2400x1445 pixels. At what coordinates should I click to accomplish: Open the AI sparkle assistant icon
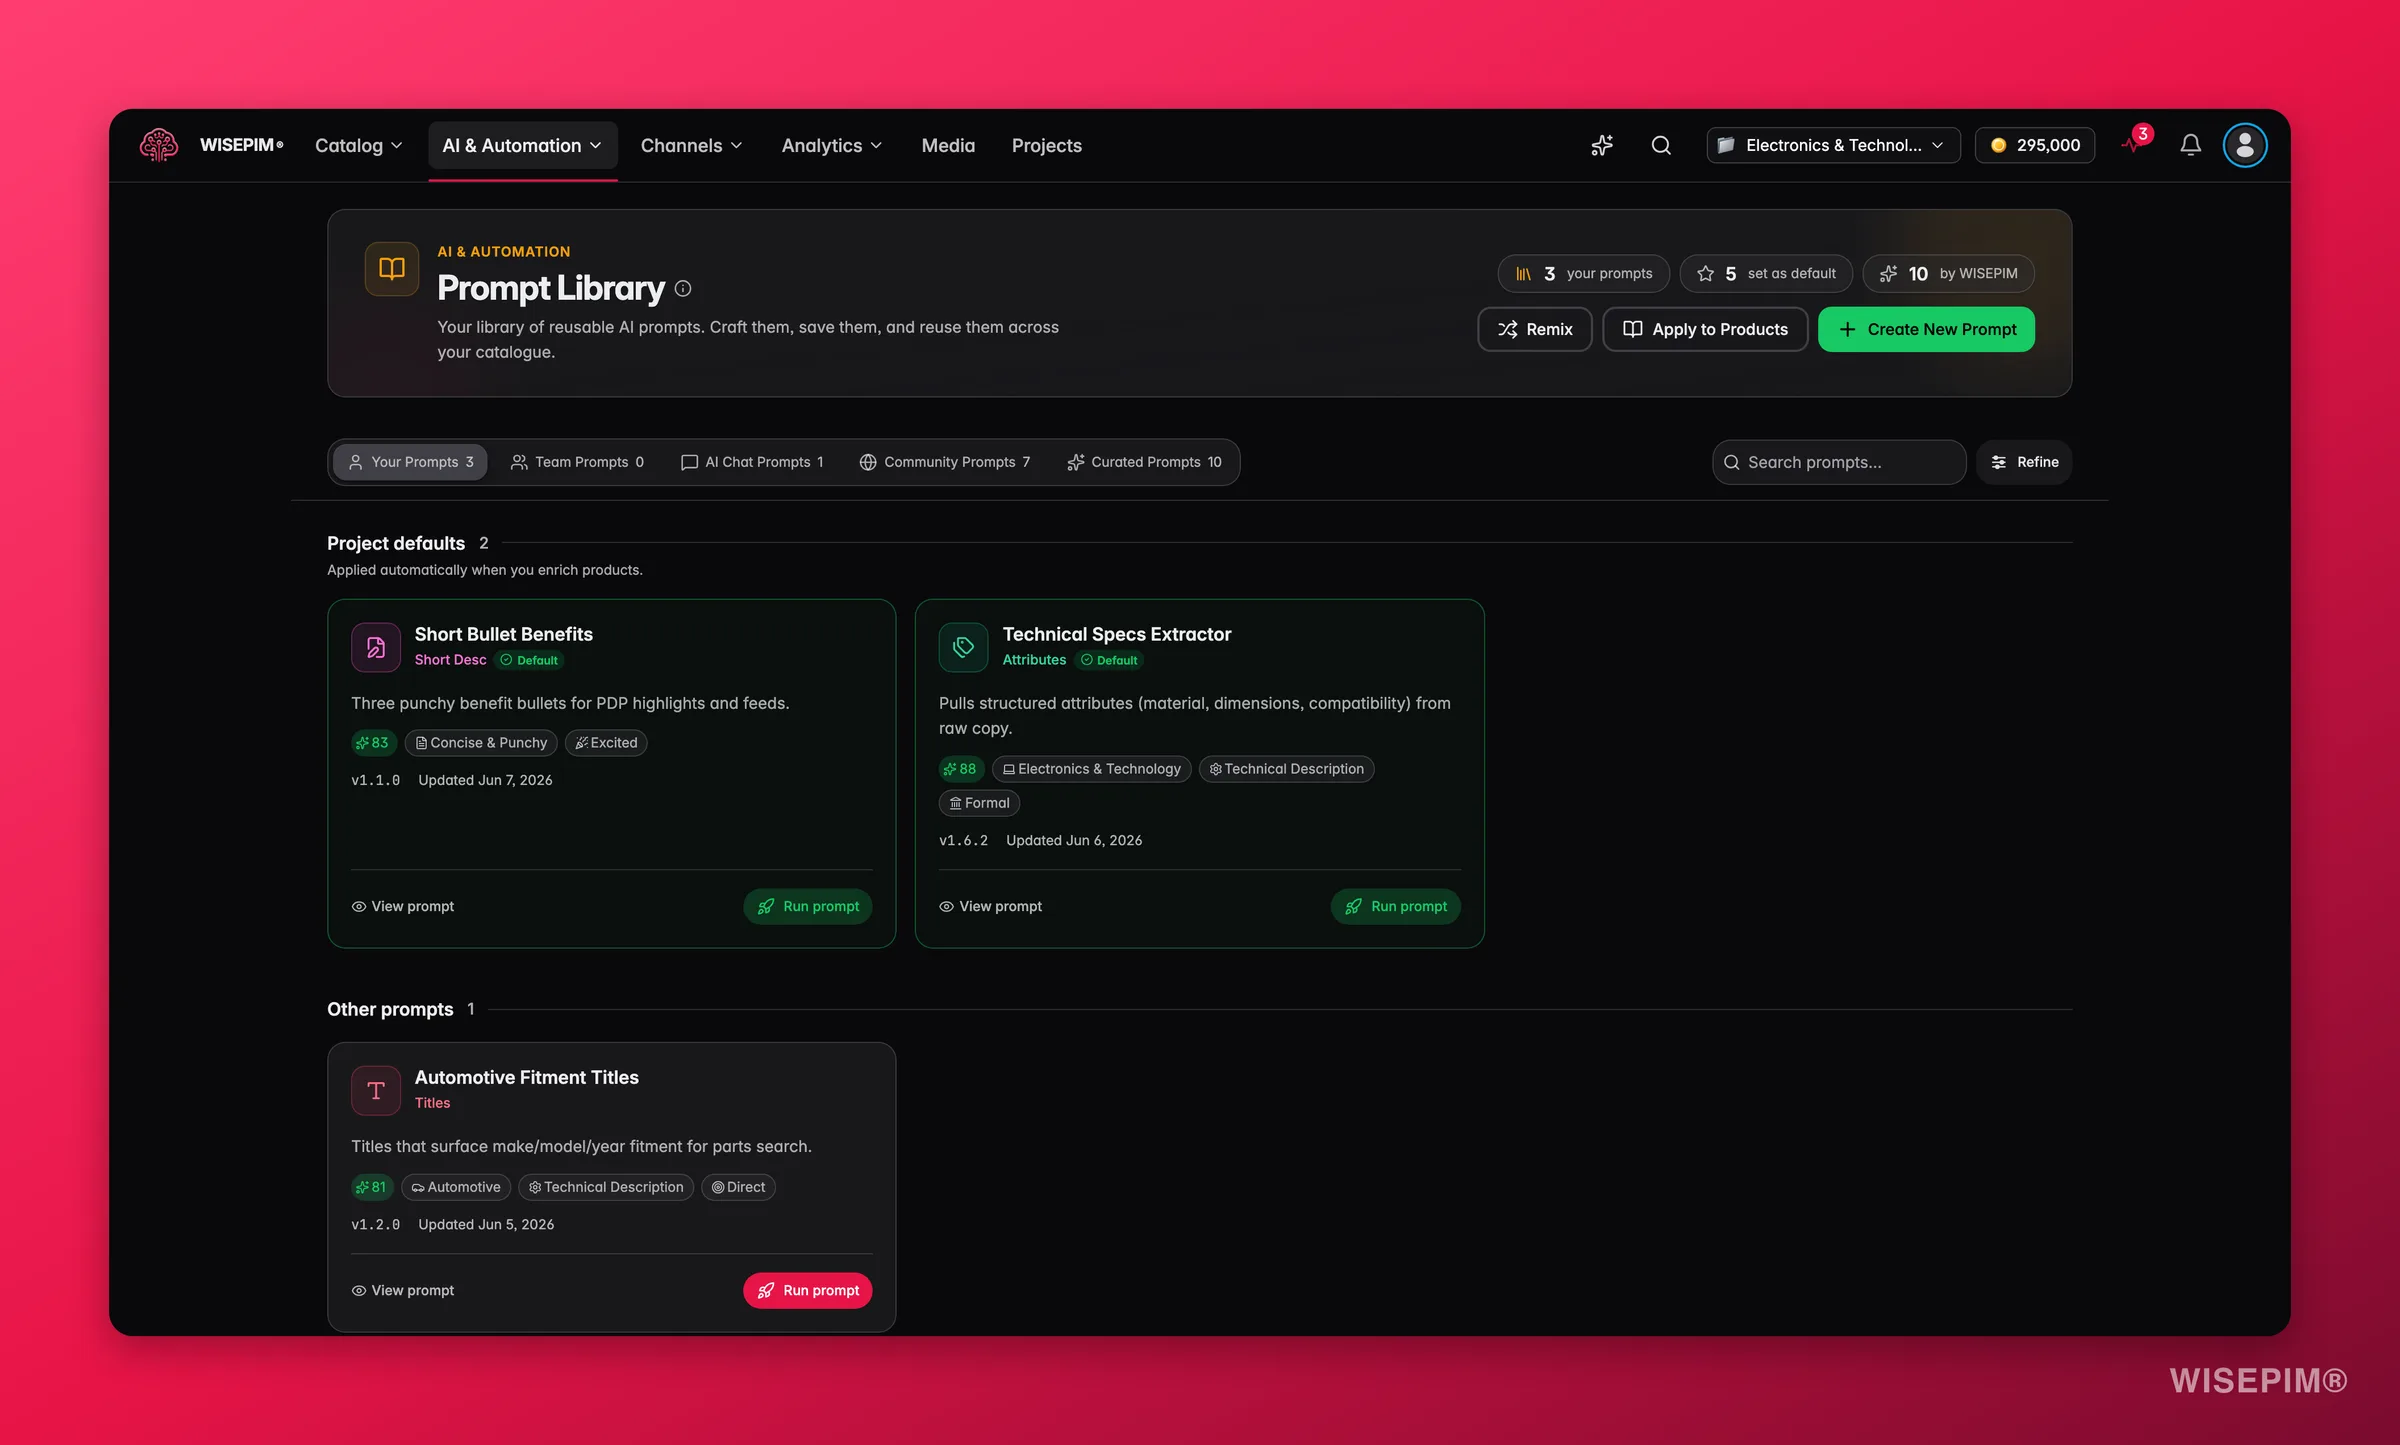(x=1602, y=145)
